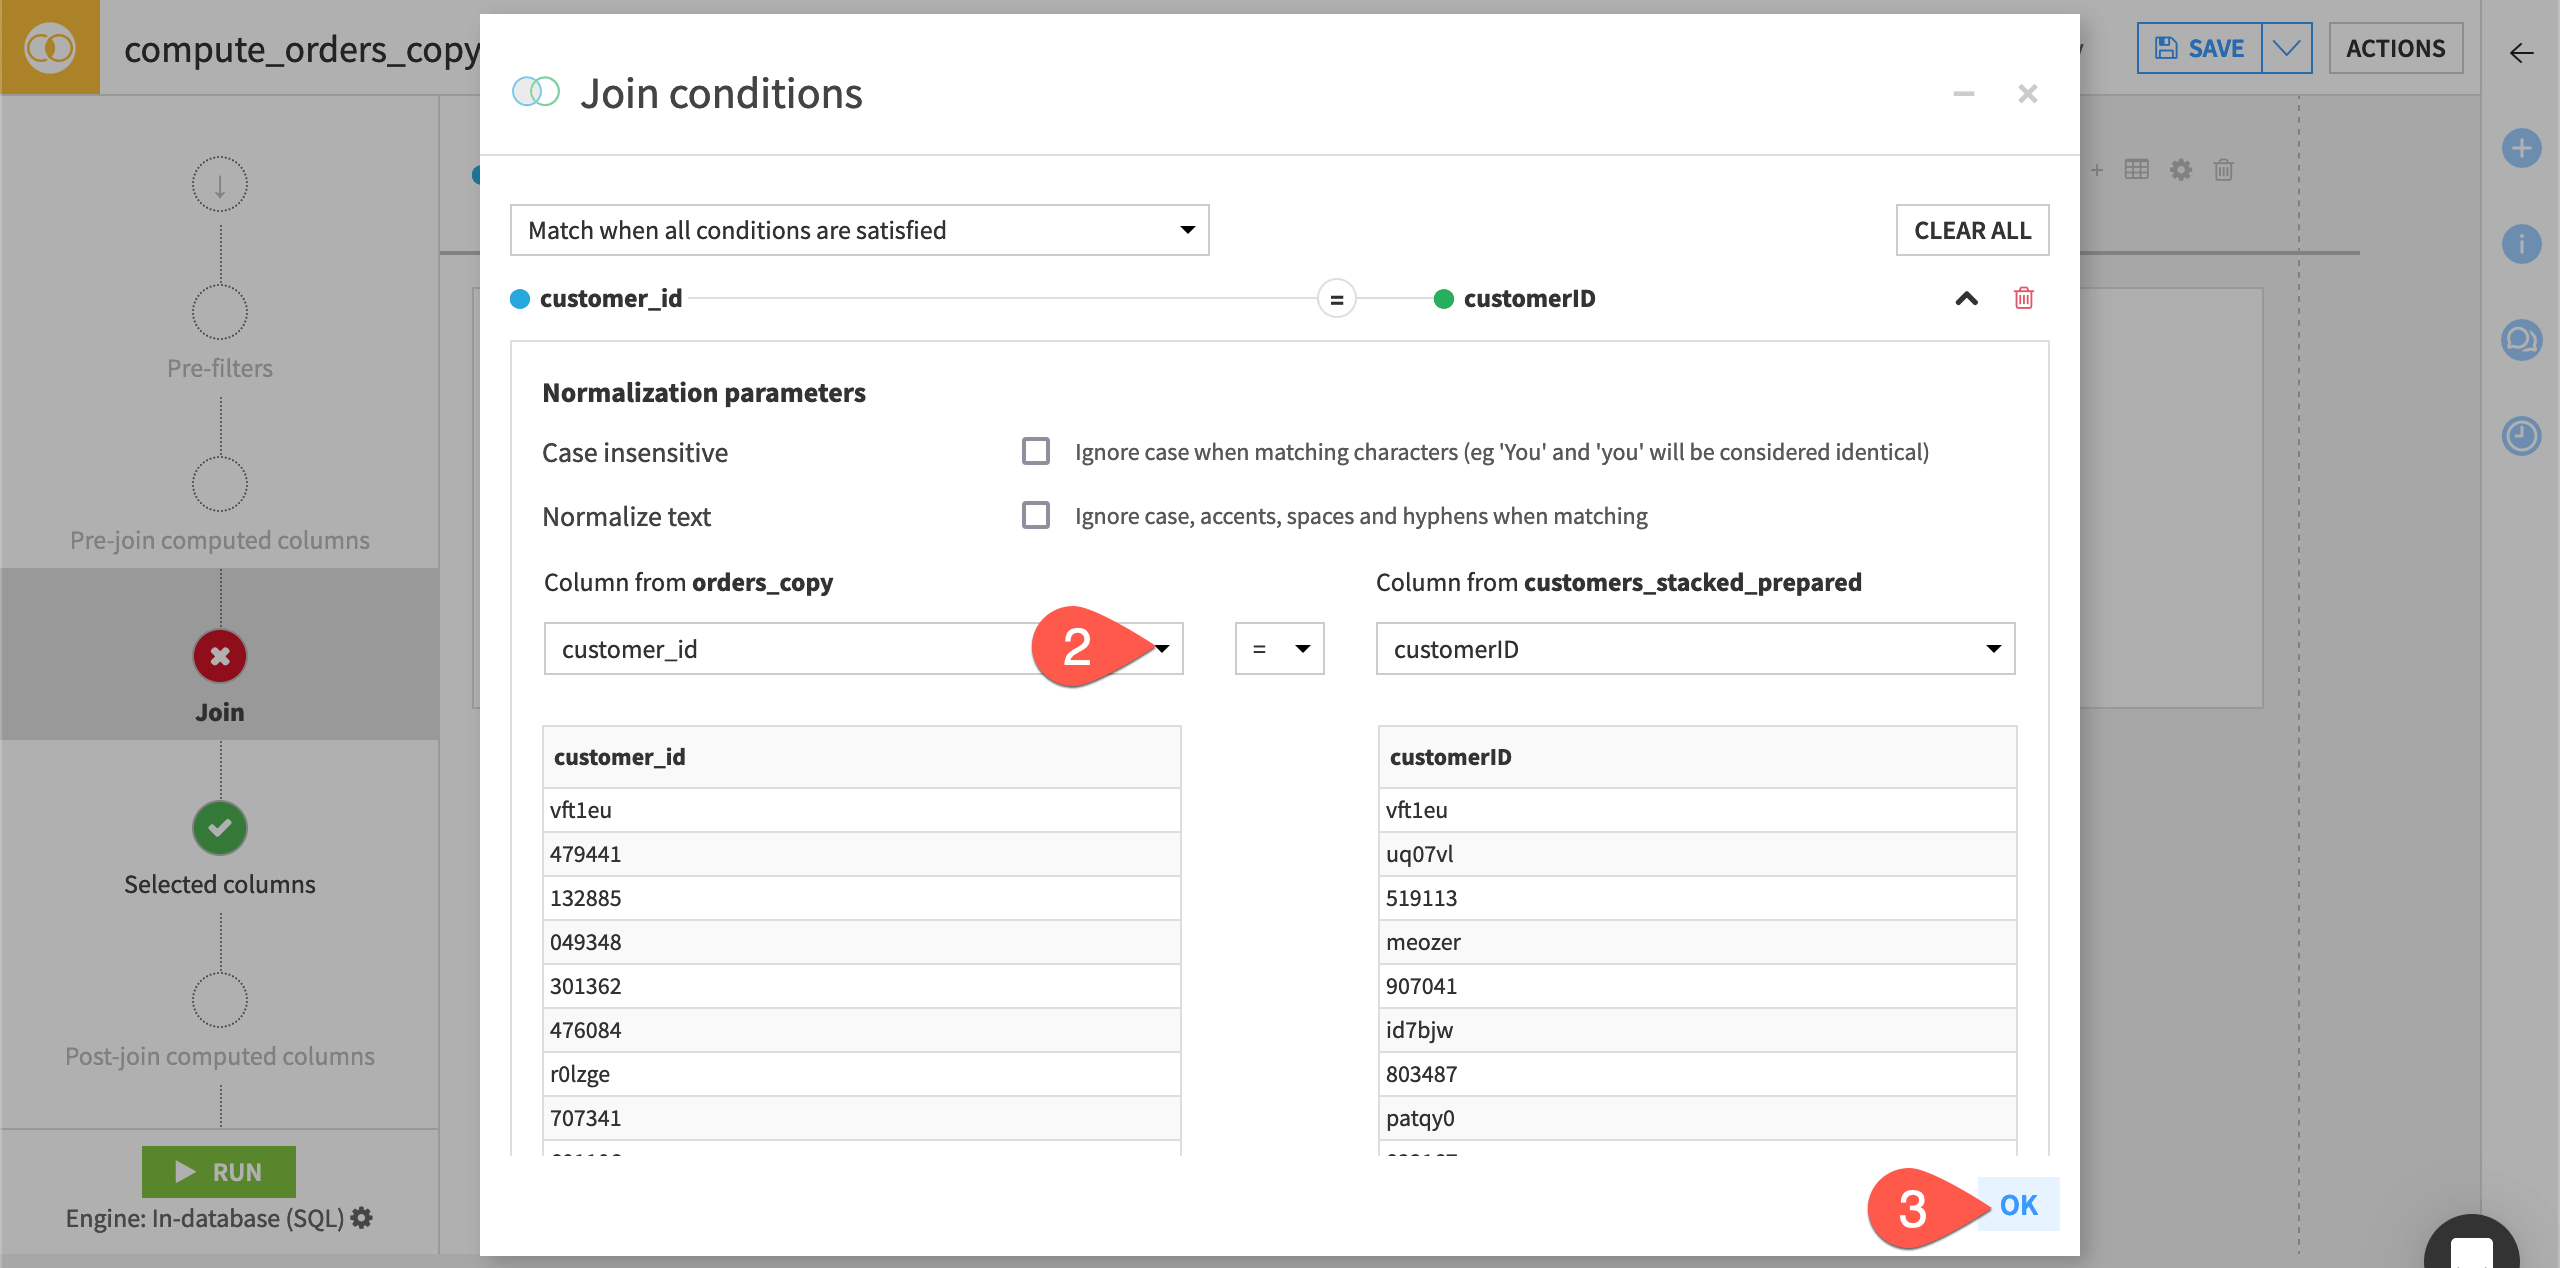This screenshot has width=2560, height=1268.
Task: Open the equals operator dropdown
Action: pyautogui.click(x=1279, y=648)
